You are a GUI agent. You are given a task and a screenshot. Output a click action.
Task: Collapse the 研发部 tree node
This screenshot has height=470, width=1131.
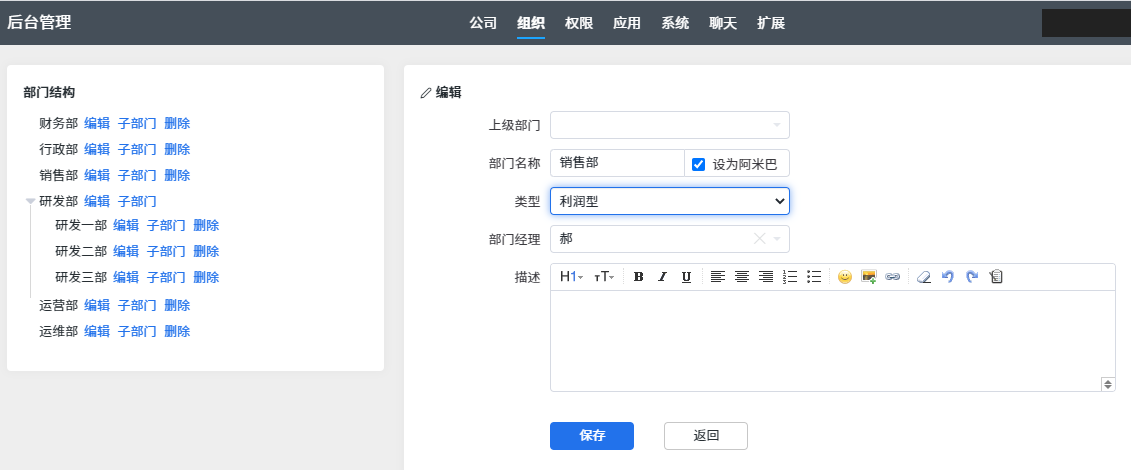point(31,202)
